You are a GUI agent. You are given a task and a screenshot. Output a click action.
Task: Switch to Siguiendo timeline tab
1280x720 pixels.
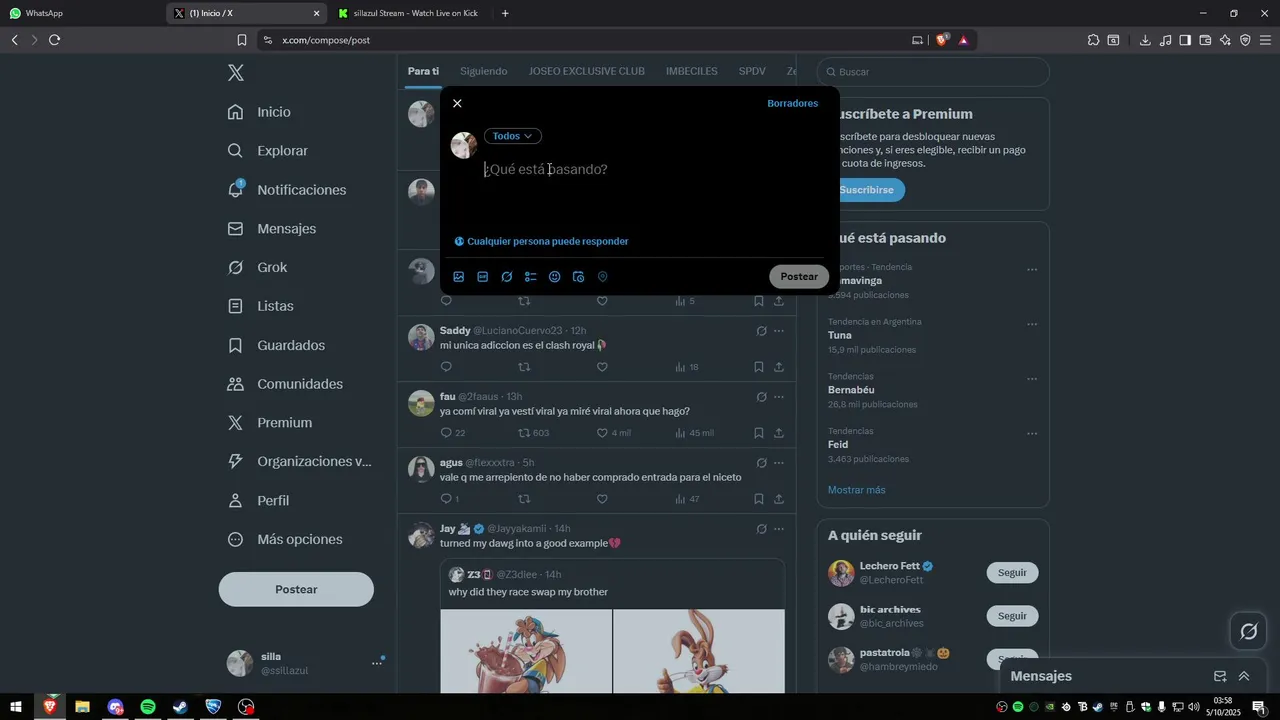point(484,71)
